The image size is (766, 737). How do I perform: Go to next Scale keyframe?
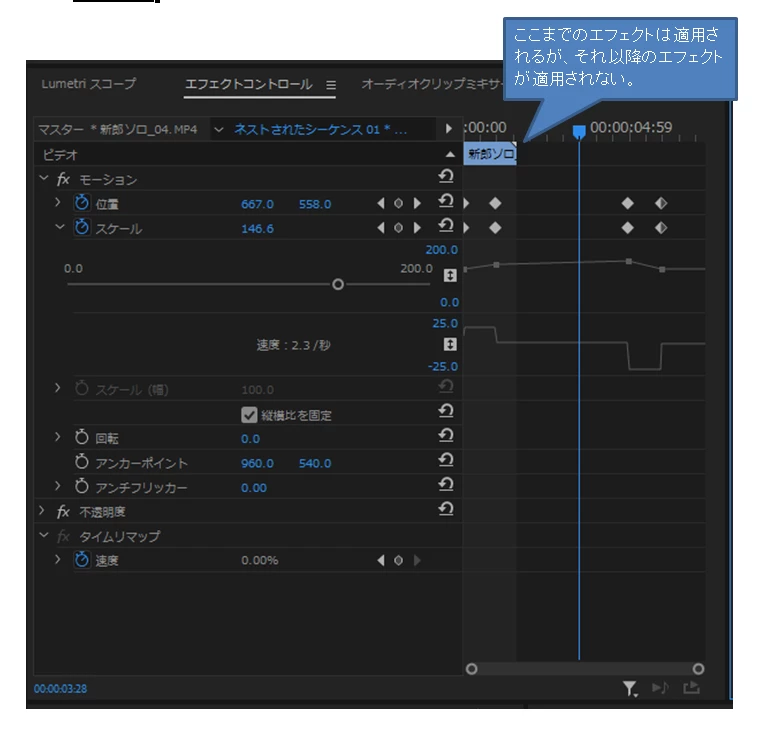pos(417,228)
